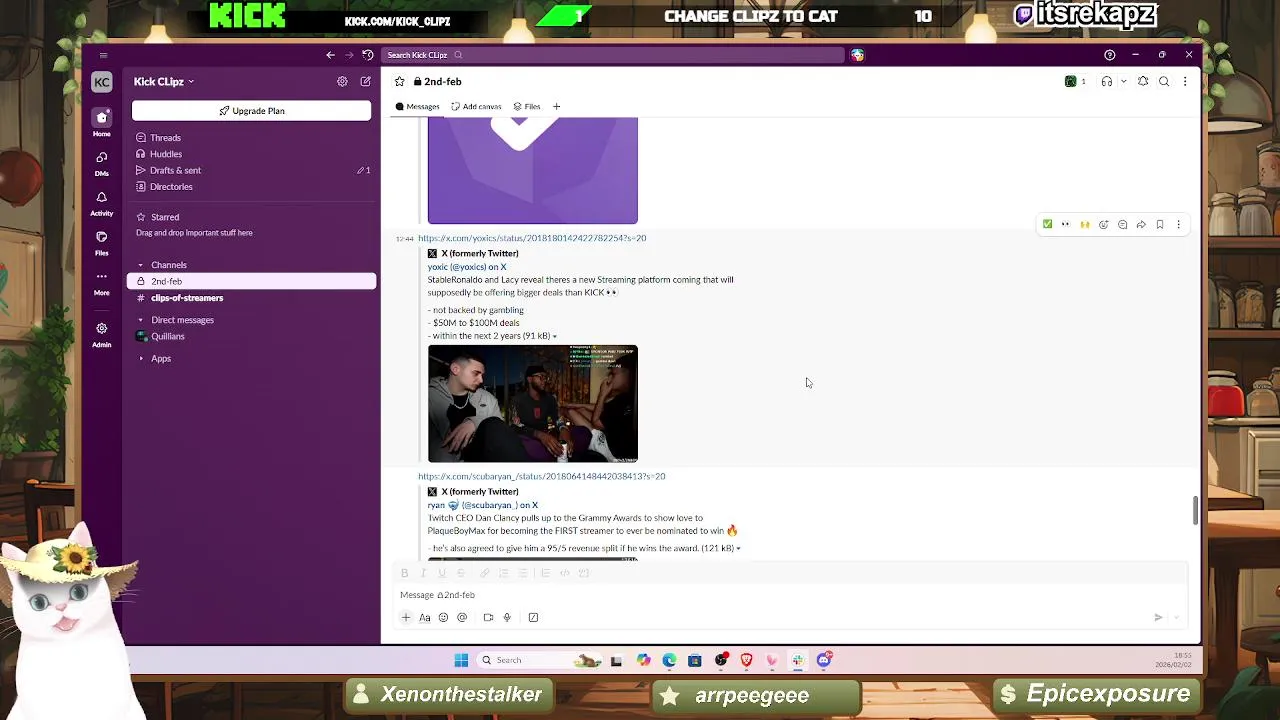Forward the yoxic message with share arrow
The height and width of the screenshot is (720, 1280).
click(x=1141, y=225)
